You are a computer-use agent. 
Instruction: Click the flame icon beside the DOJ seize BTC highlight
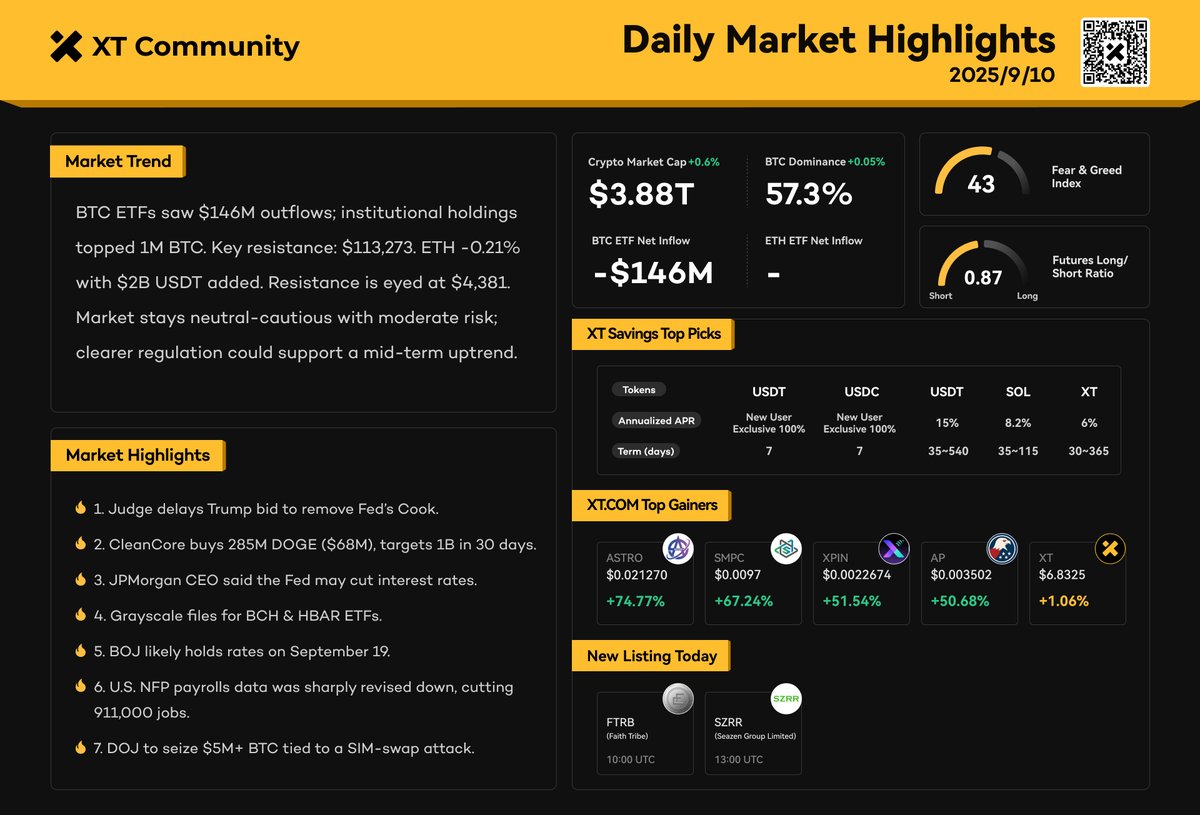(80, 748)
